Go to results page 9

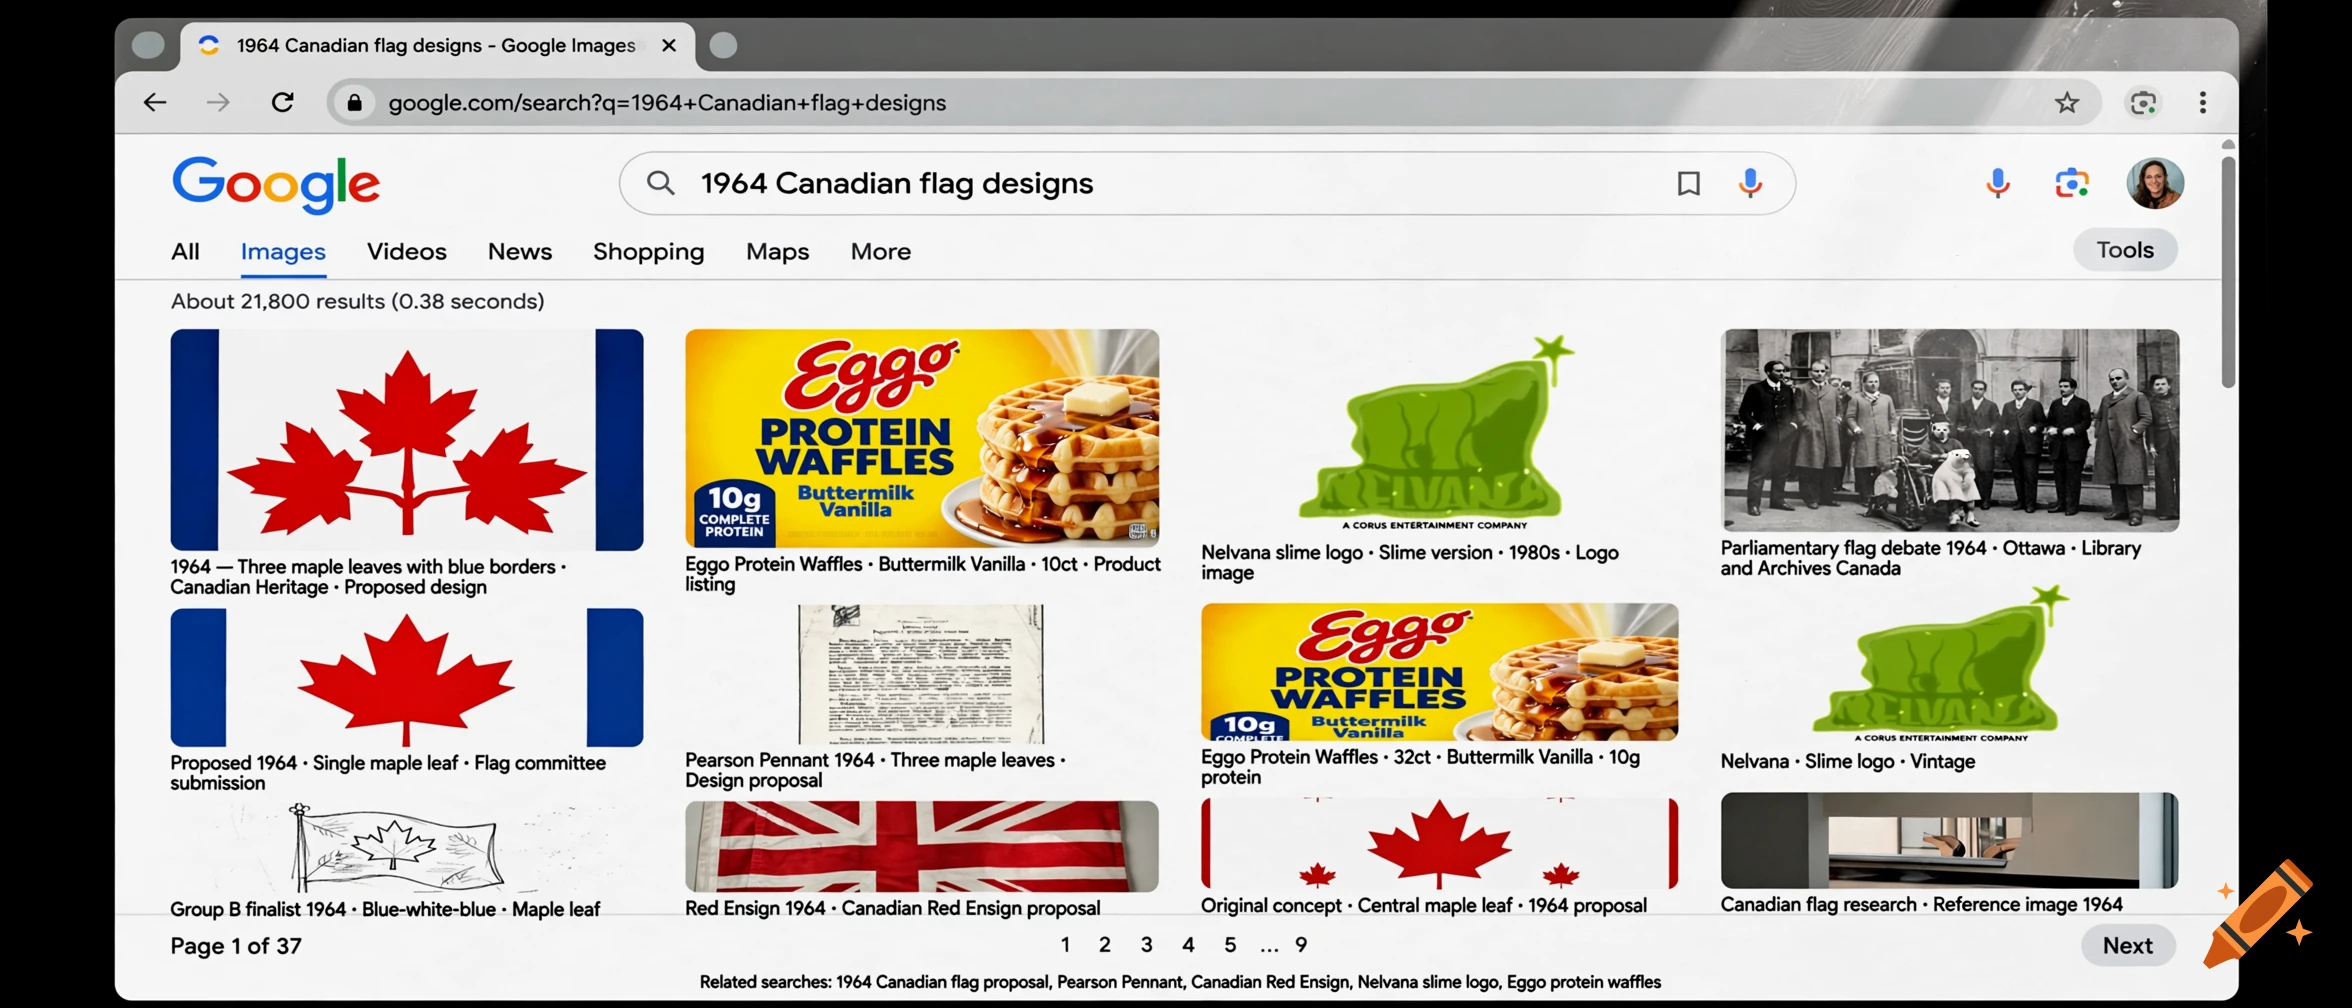click(x=1301, y=944)
